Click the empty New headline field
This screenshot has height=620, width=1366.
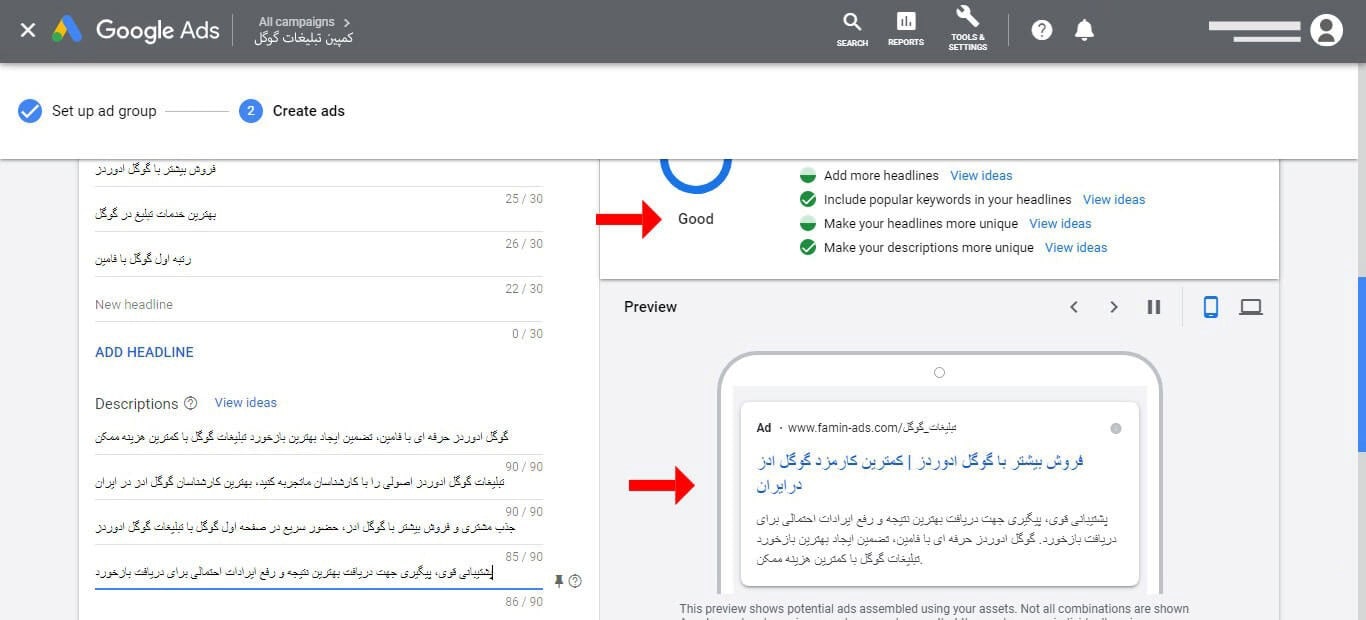(319, 304)
